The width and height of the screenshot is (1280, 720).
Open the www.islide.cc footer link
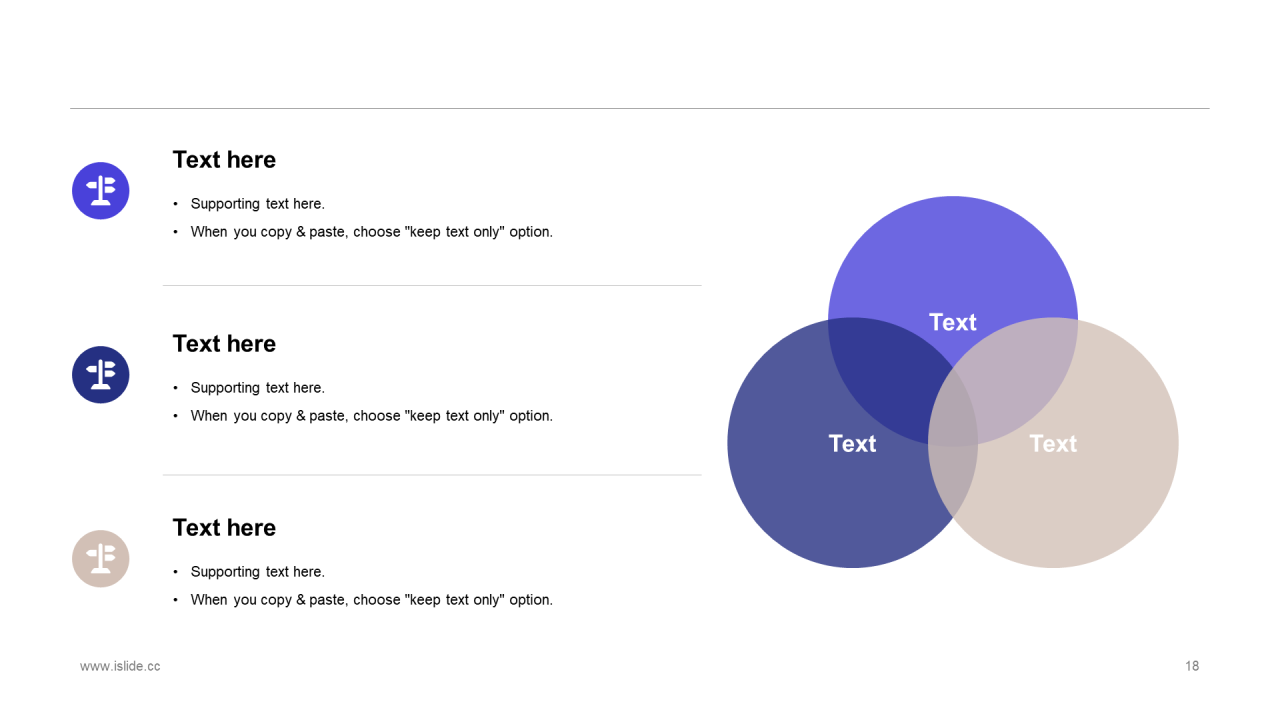120,666
